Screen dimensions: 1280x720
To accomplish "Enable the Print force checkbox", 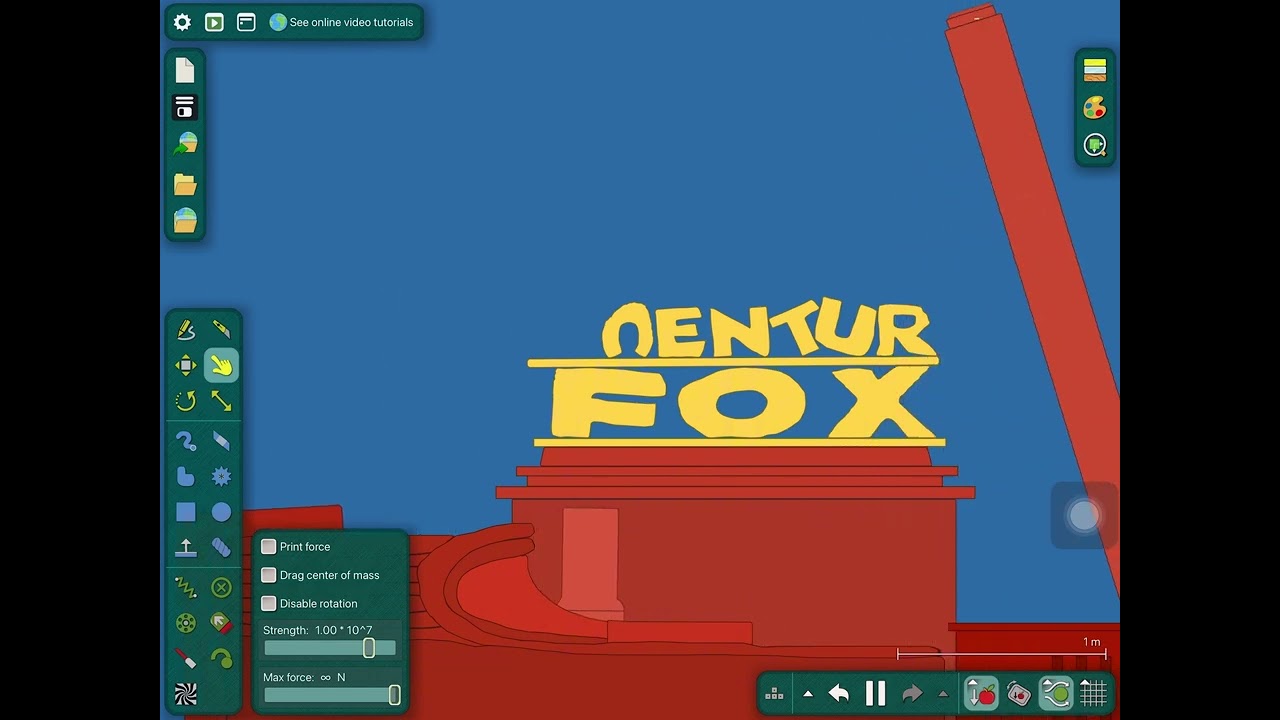I will (x=269, y=547).
